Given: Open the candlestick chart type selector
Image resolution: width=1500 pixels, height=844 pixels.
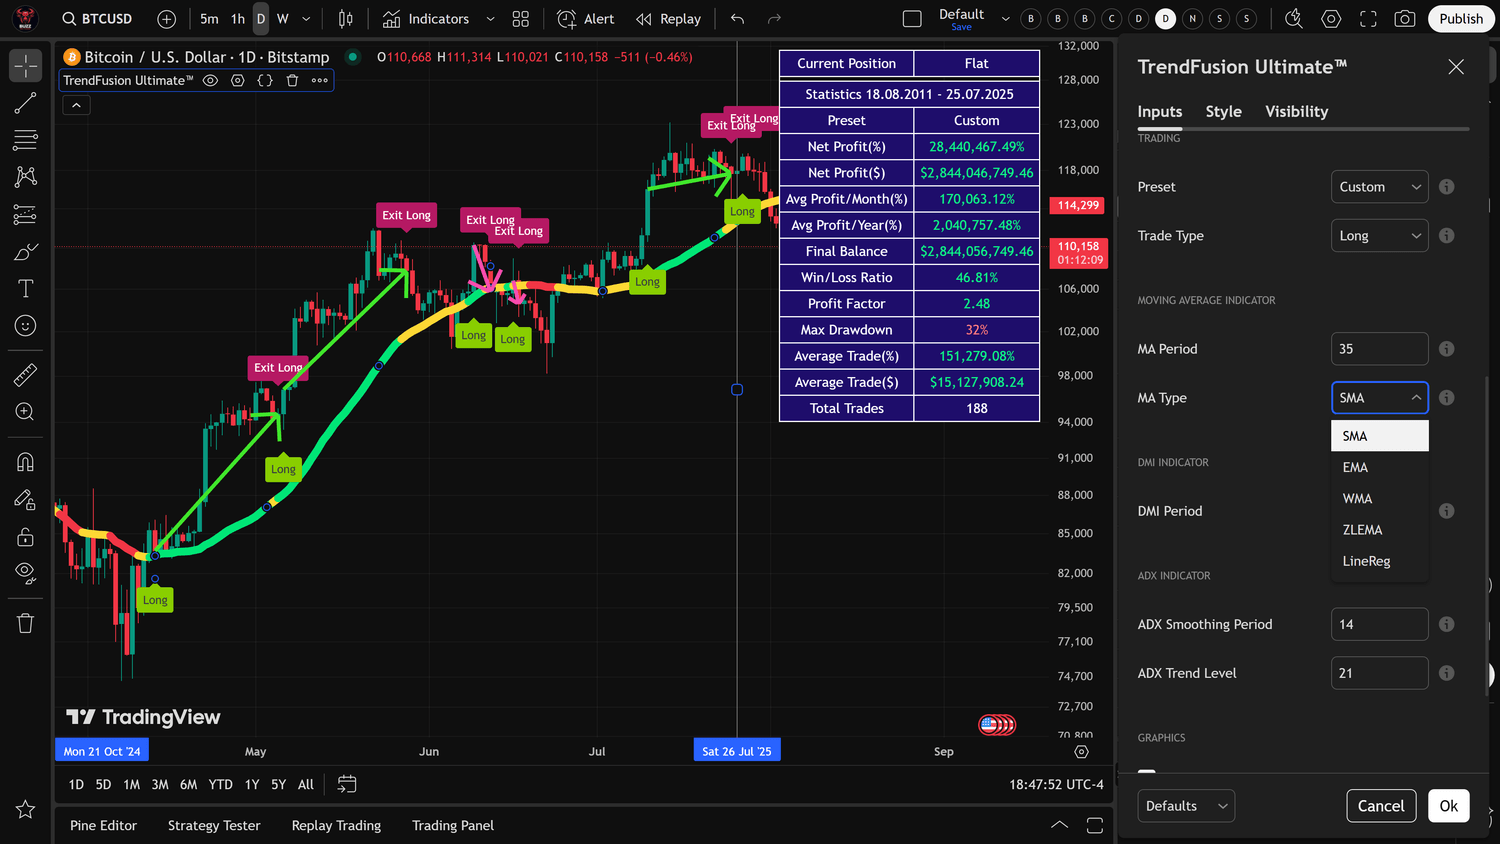Looking at the screenshot, I should click(x=345, y=19).
